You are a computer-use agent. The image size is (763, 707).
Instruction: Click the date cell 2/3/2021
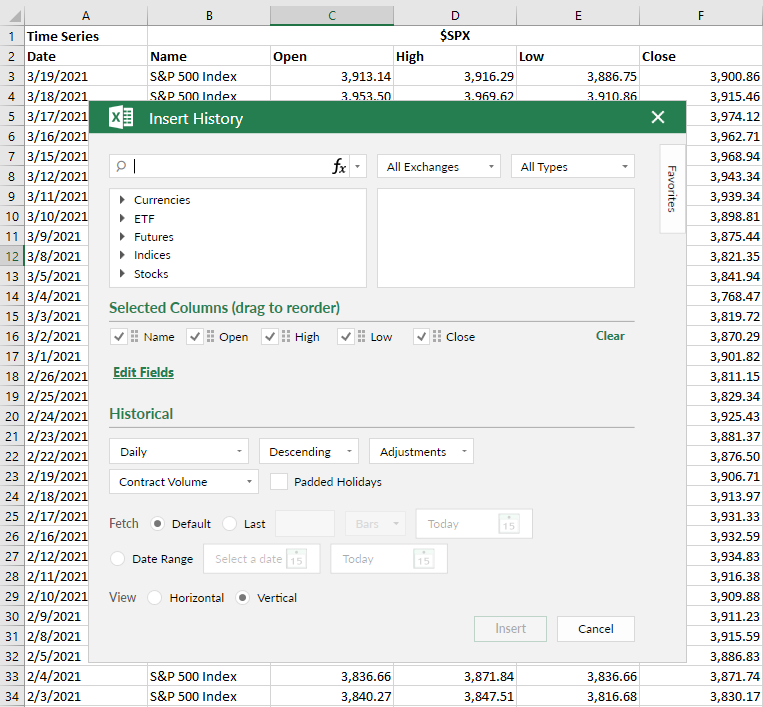[86, 696]
